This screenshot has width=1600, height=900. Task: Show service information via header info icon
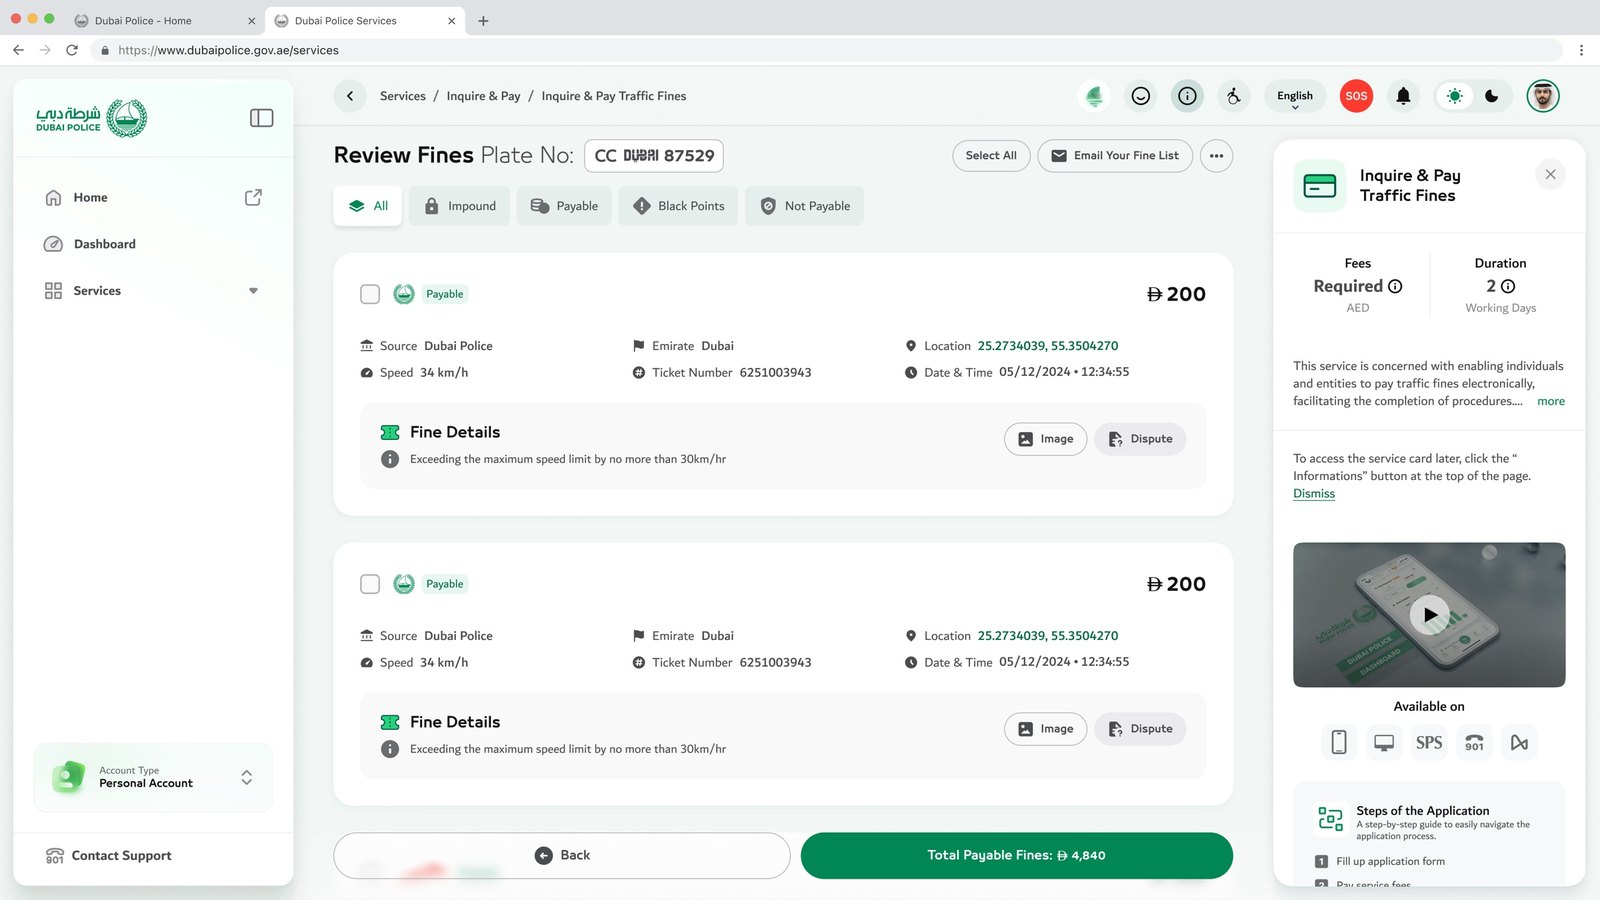1187,96
